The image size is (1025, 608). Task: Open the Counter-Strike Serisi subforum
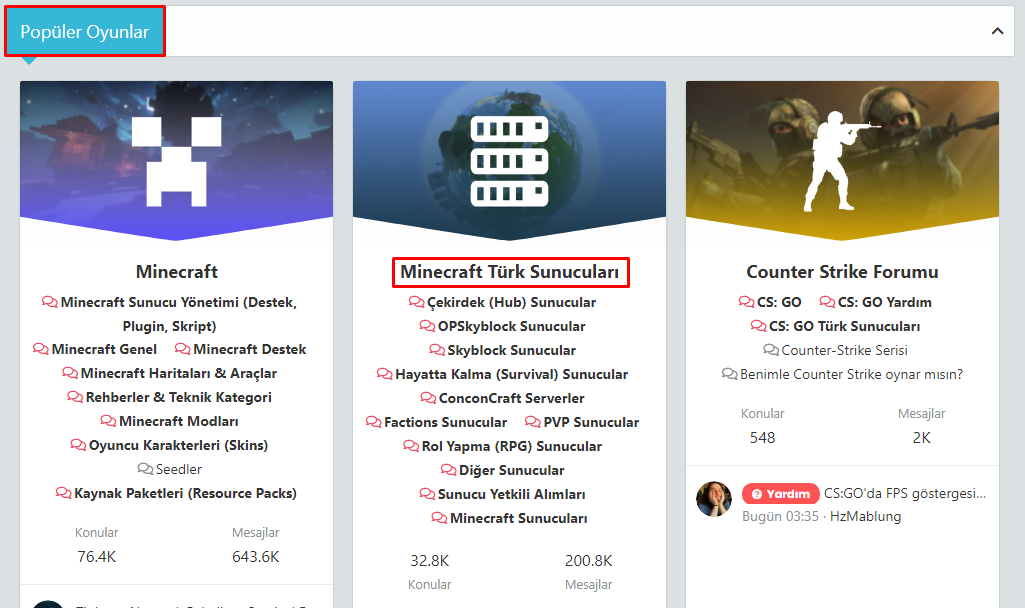pos(844,350)
